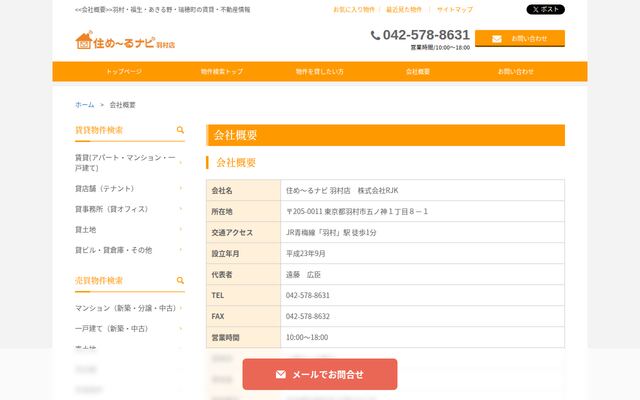Click envelope icon in メールでお問合せ button
This screenshot has height=400, width=640.
[x=280, y=374]
